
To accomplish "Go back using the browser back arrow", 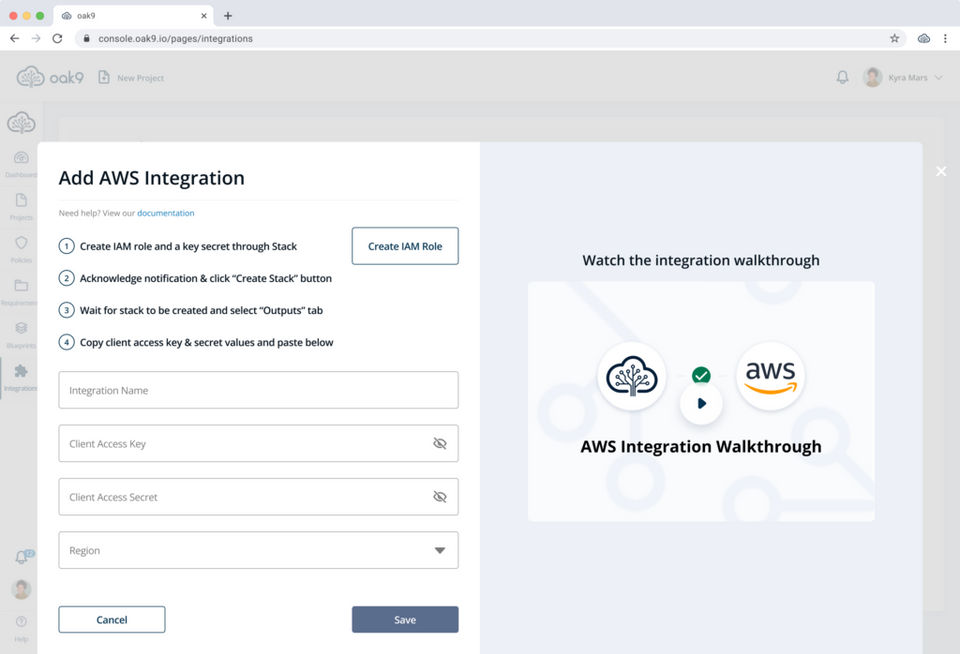I will click(15, 39).
